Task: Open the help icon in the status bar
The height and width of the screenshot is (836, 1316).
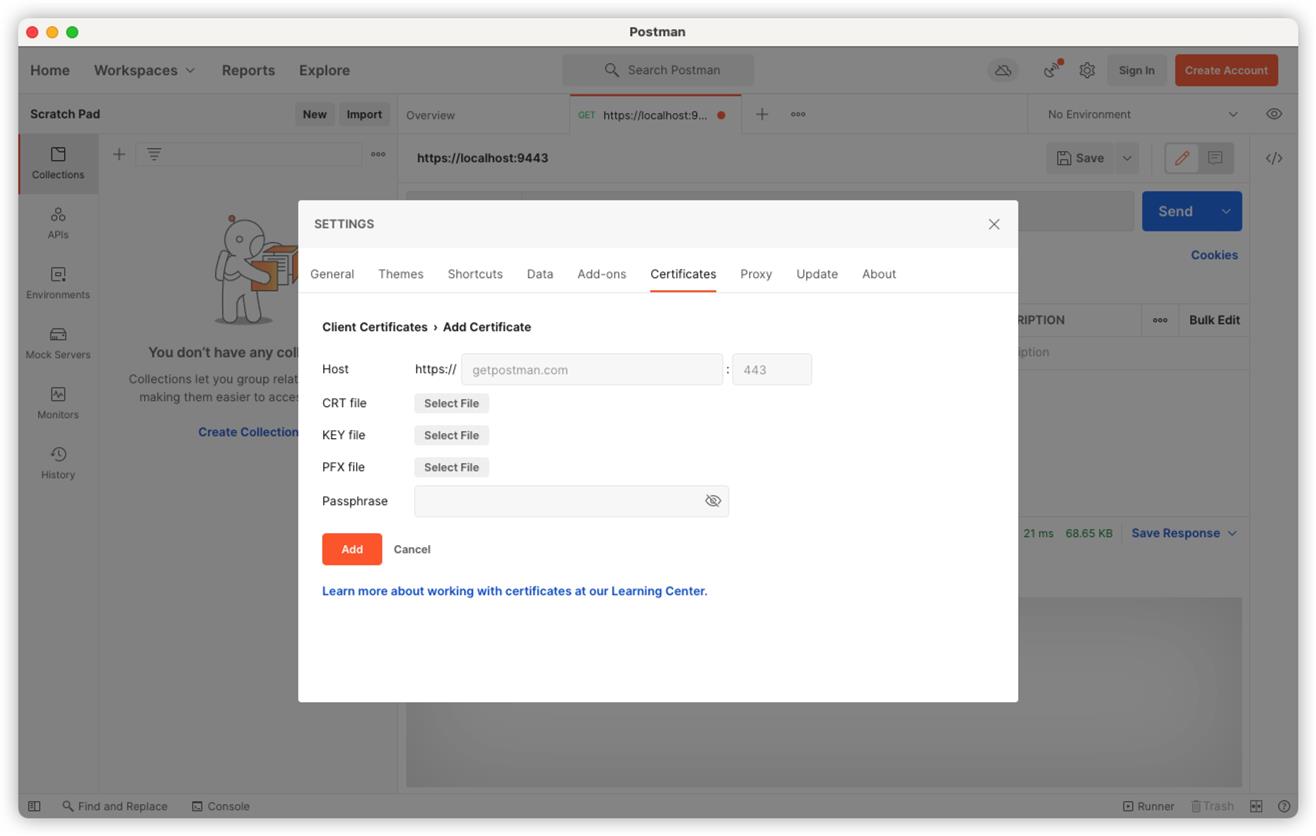Action: pos(1283,806)
